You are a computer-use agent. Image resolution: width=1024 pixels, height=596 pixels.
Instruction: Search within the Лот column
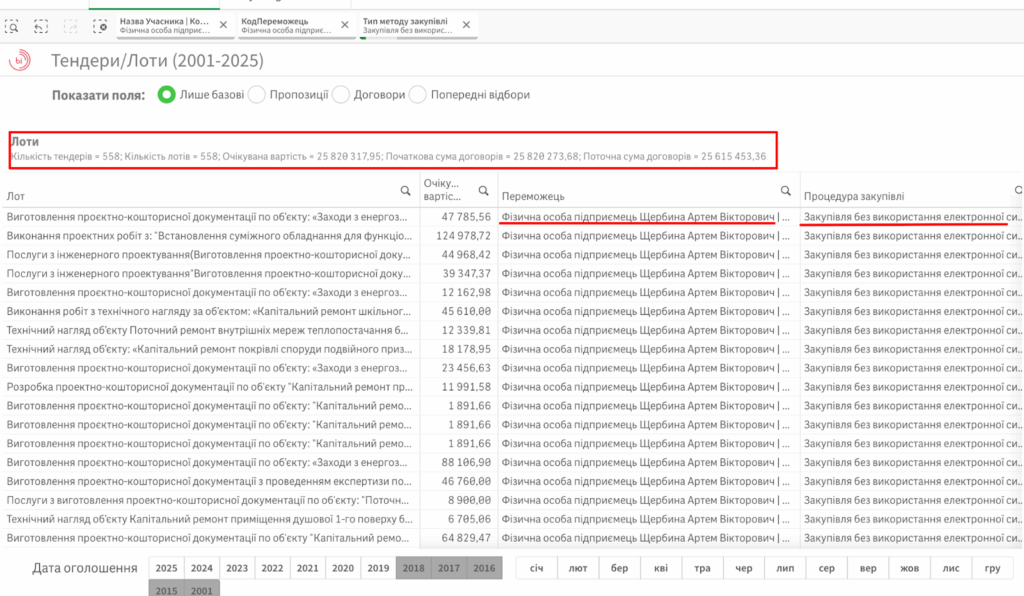coord(406,191)
